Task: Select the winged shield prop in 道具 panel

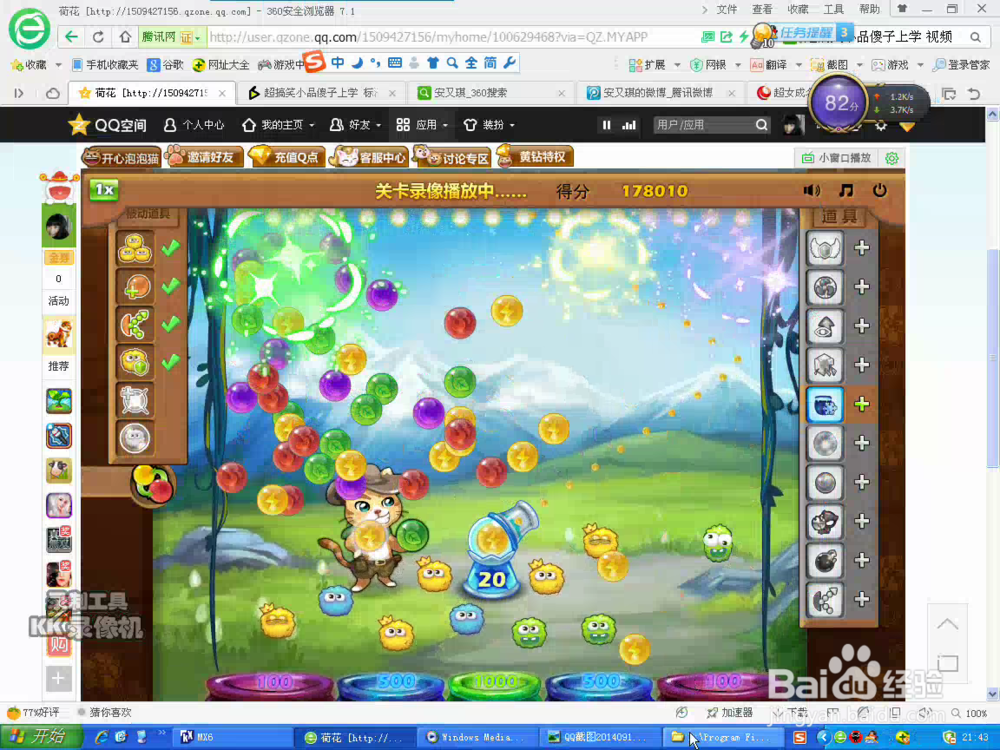Action: [x=825, y=249]
